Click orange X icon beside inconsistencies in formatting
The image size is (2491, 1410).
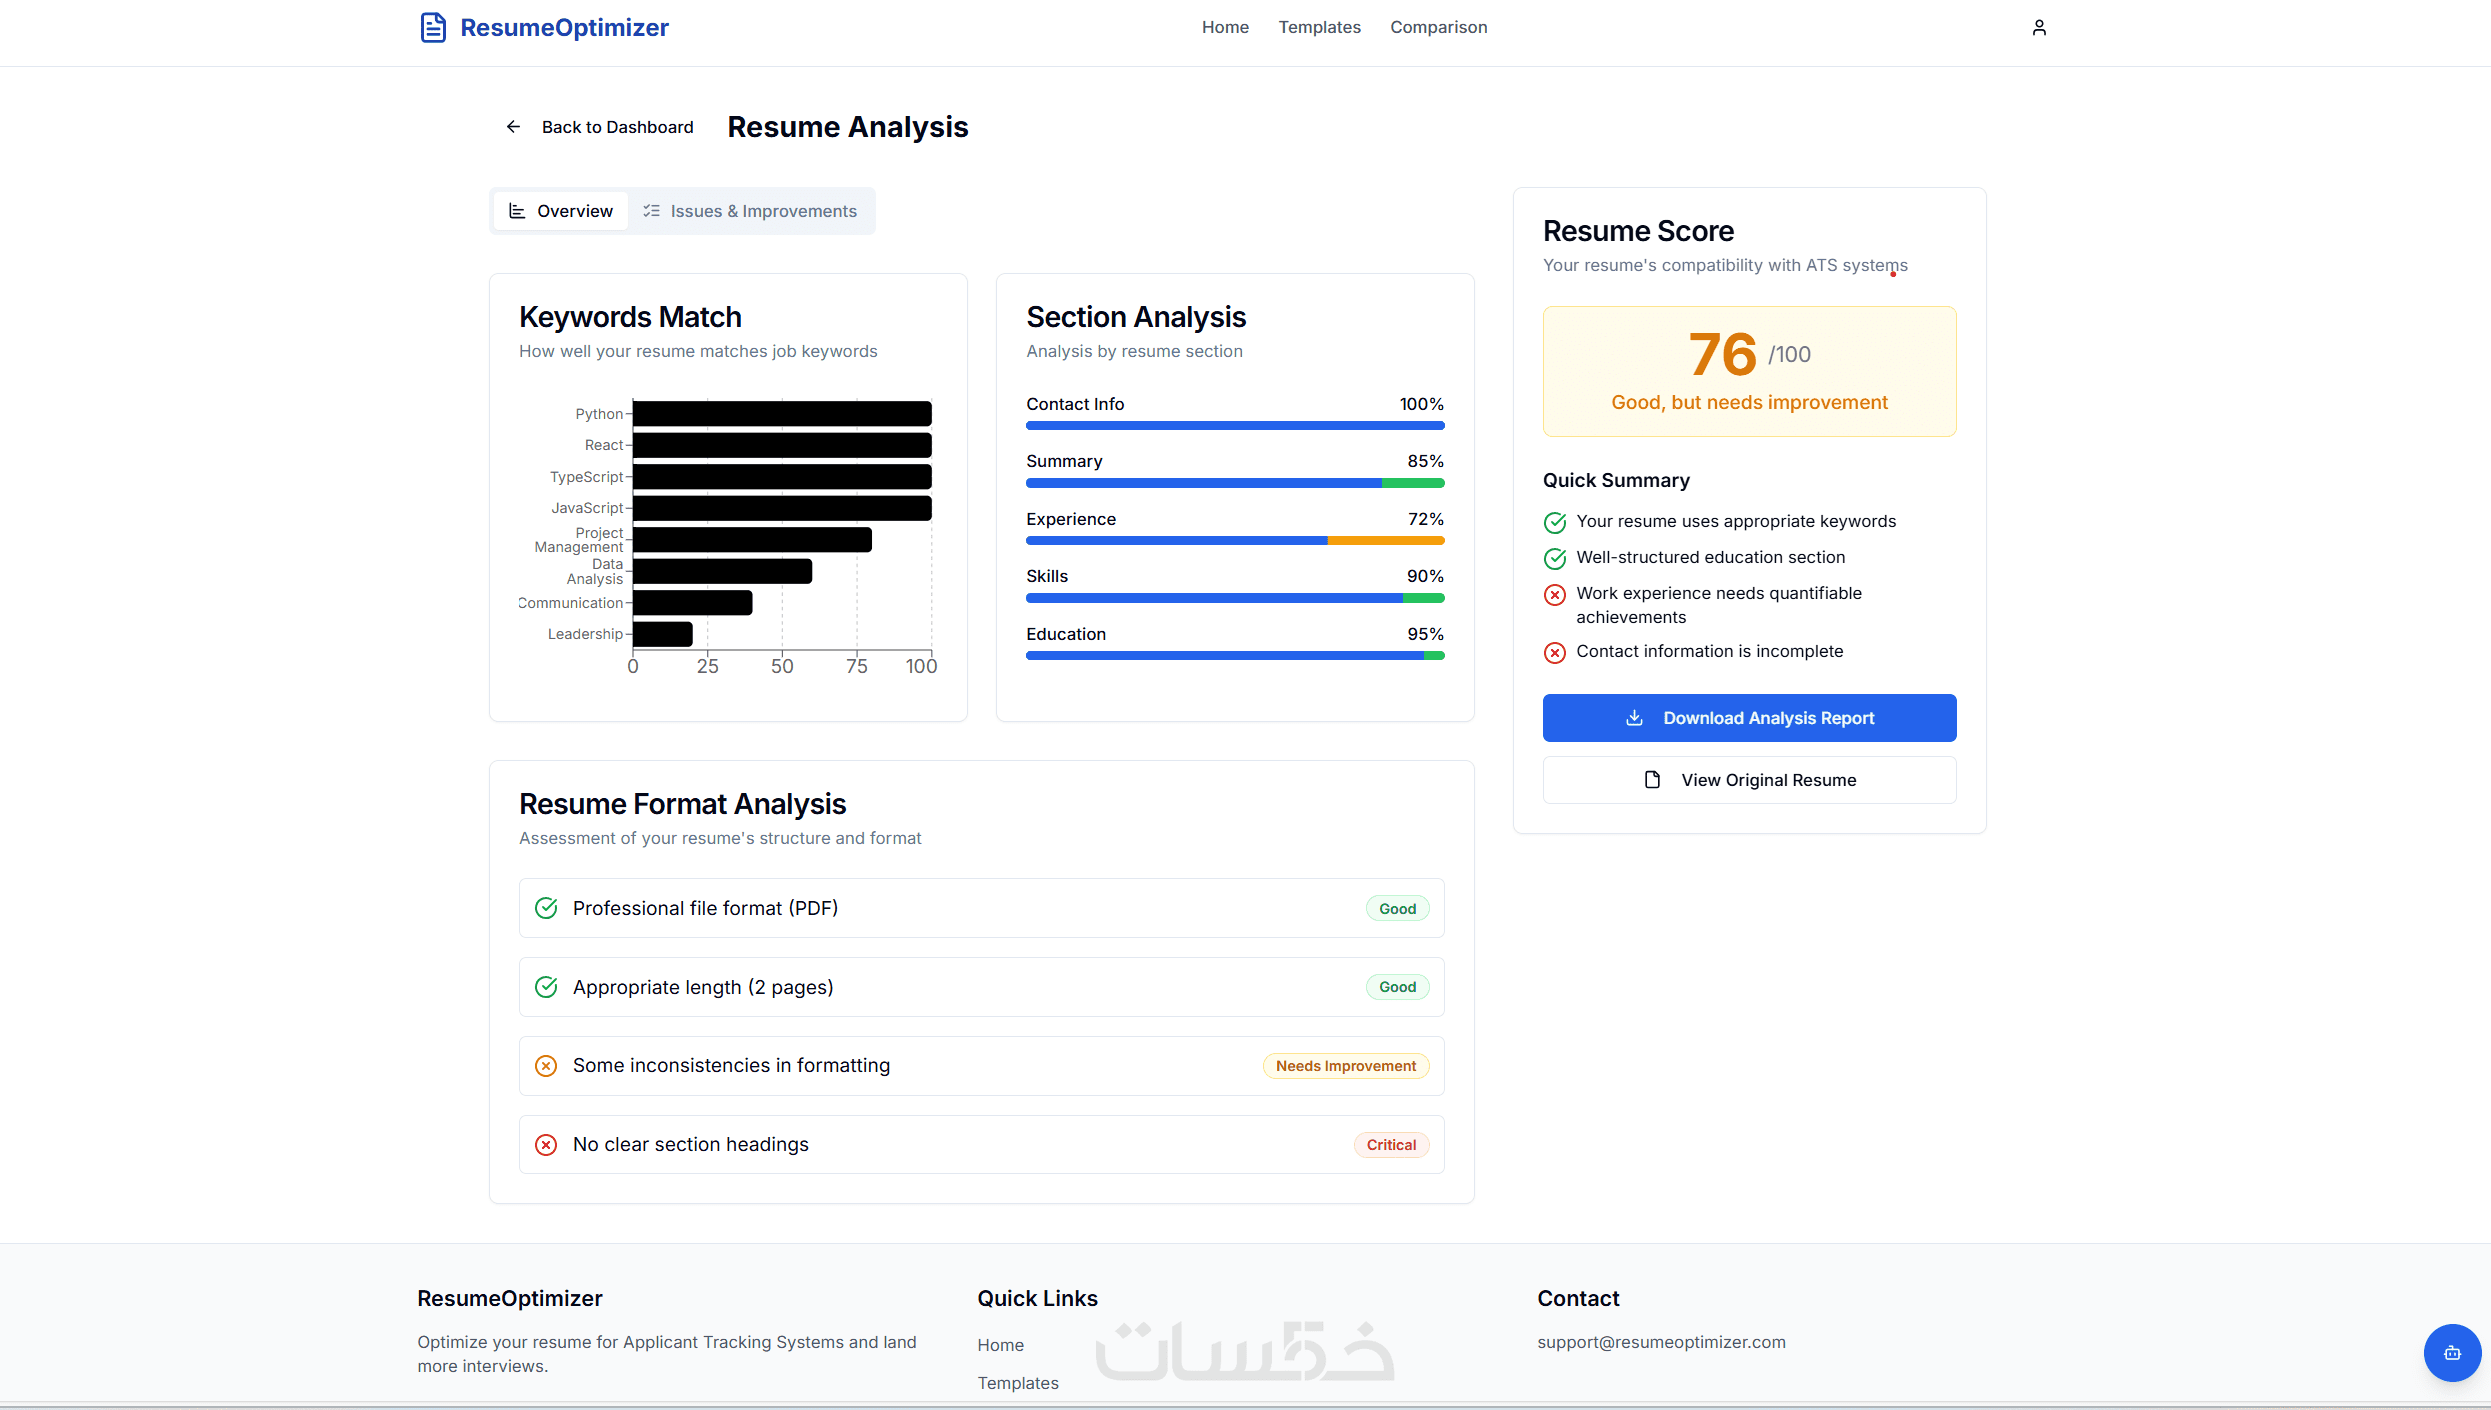pyautogui.click(x=546, y=1066)
